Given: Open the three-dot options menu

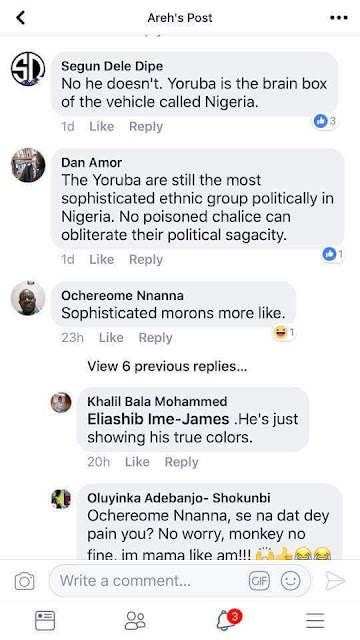Looking at the screenshot, I should (x=339, y=18).
